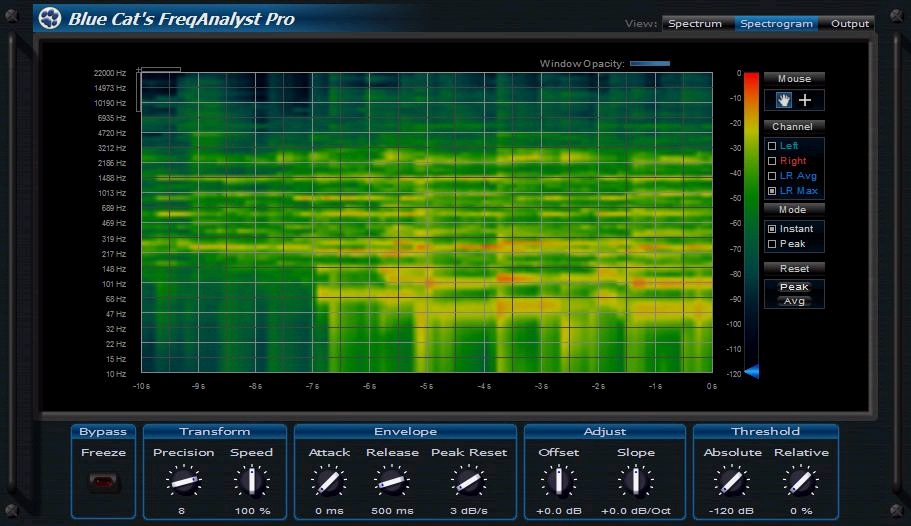Enable the Left channel checkbox
Screen dimensions: 911x526
pos(772,146)
